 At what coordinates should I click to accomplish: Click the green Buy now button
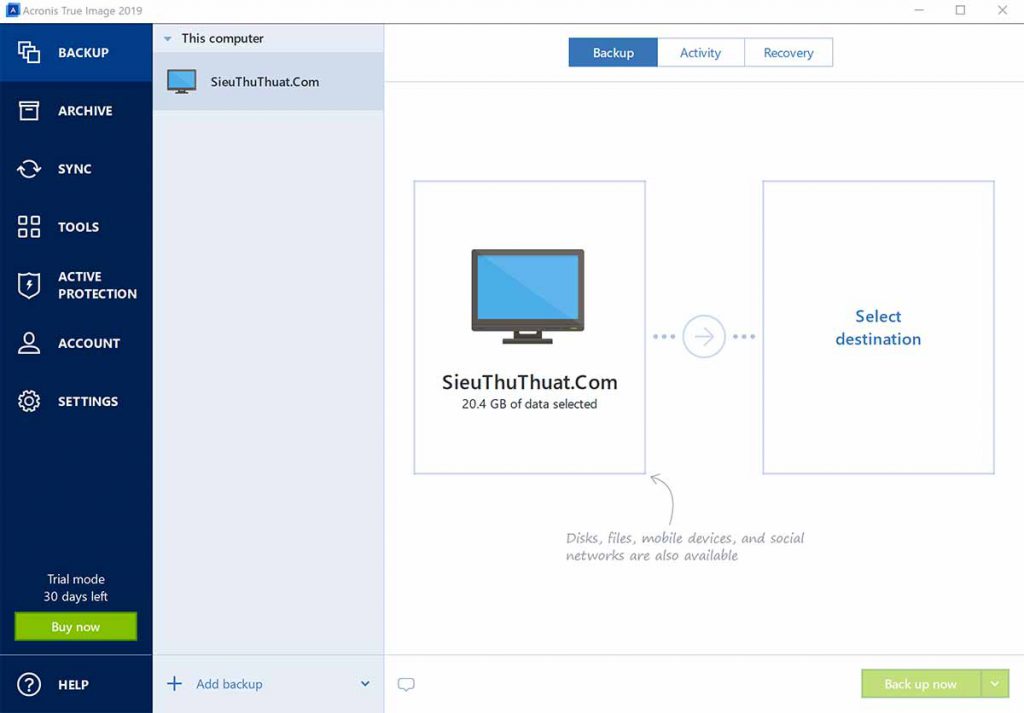76,627
